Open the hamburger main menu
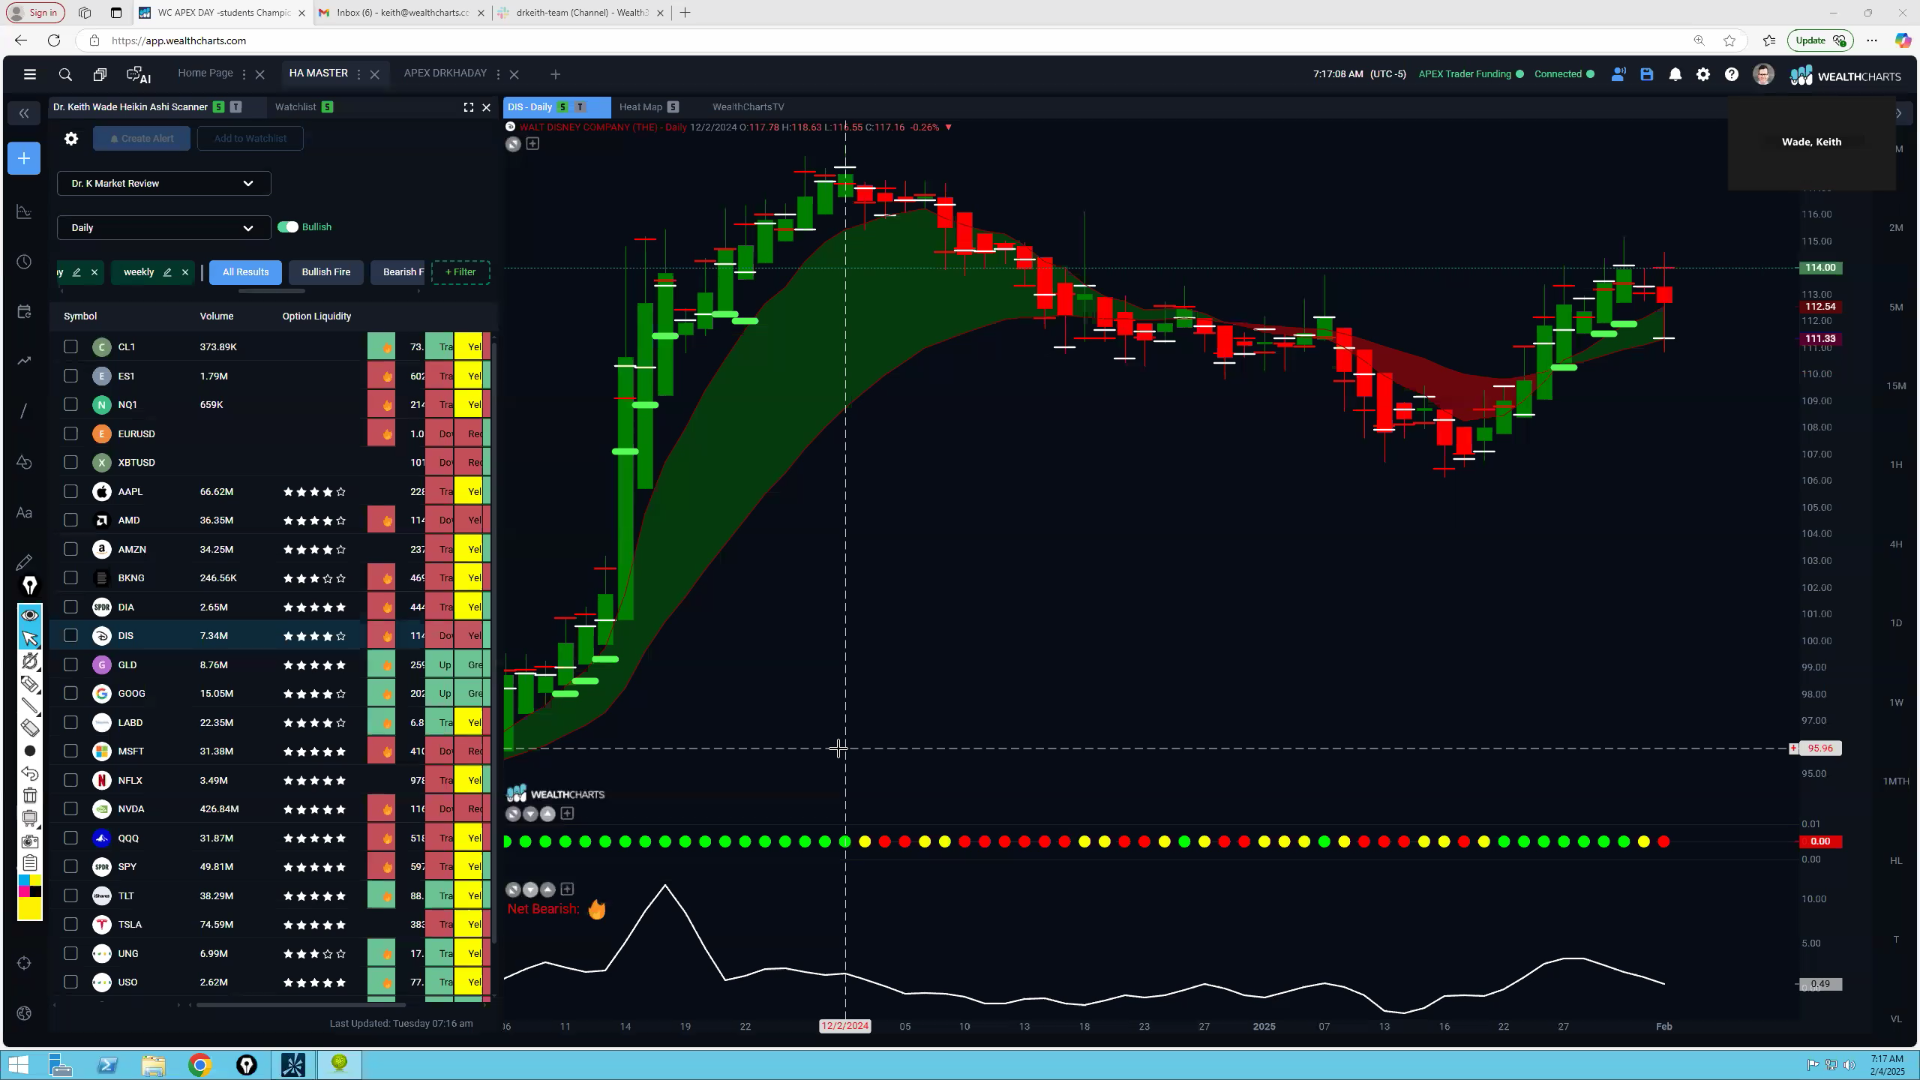 click(x=30, y=74)
